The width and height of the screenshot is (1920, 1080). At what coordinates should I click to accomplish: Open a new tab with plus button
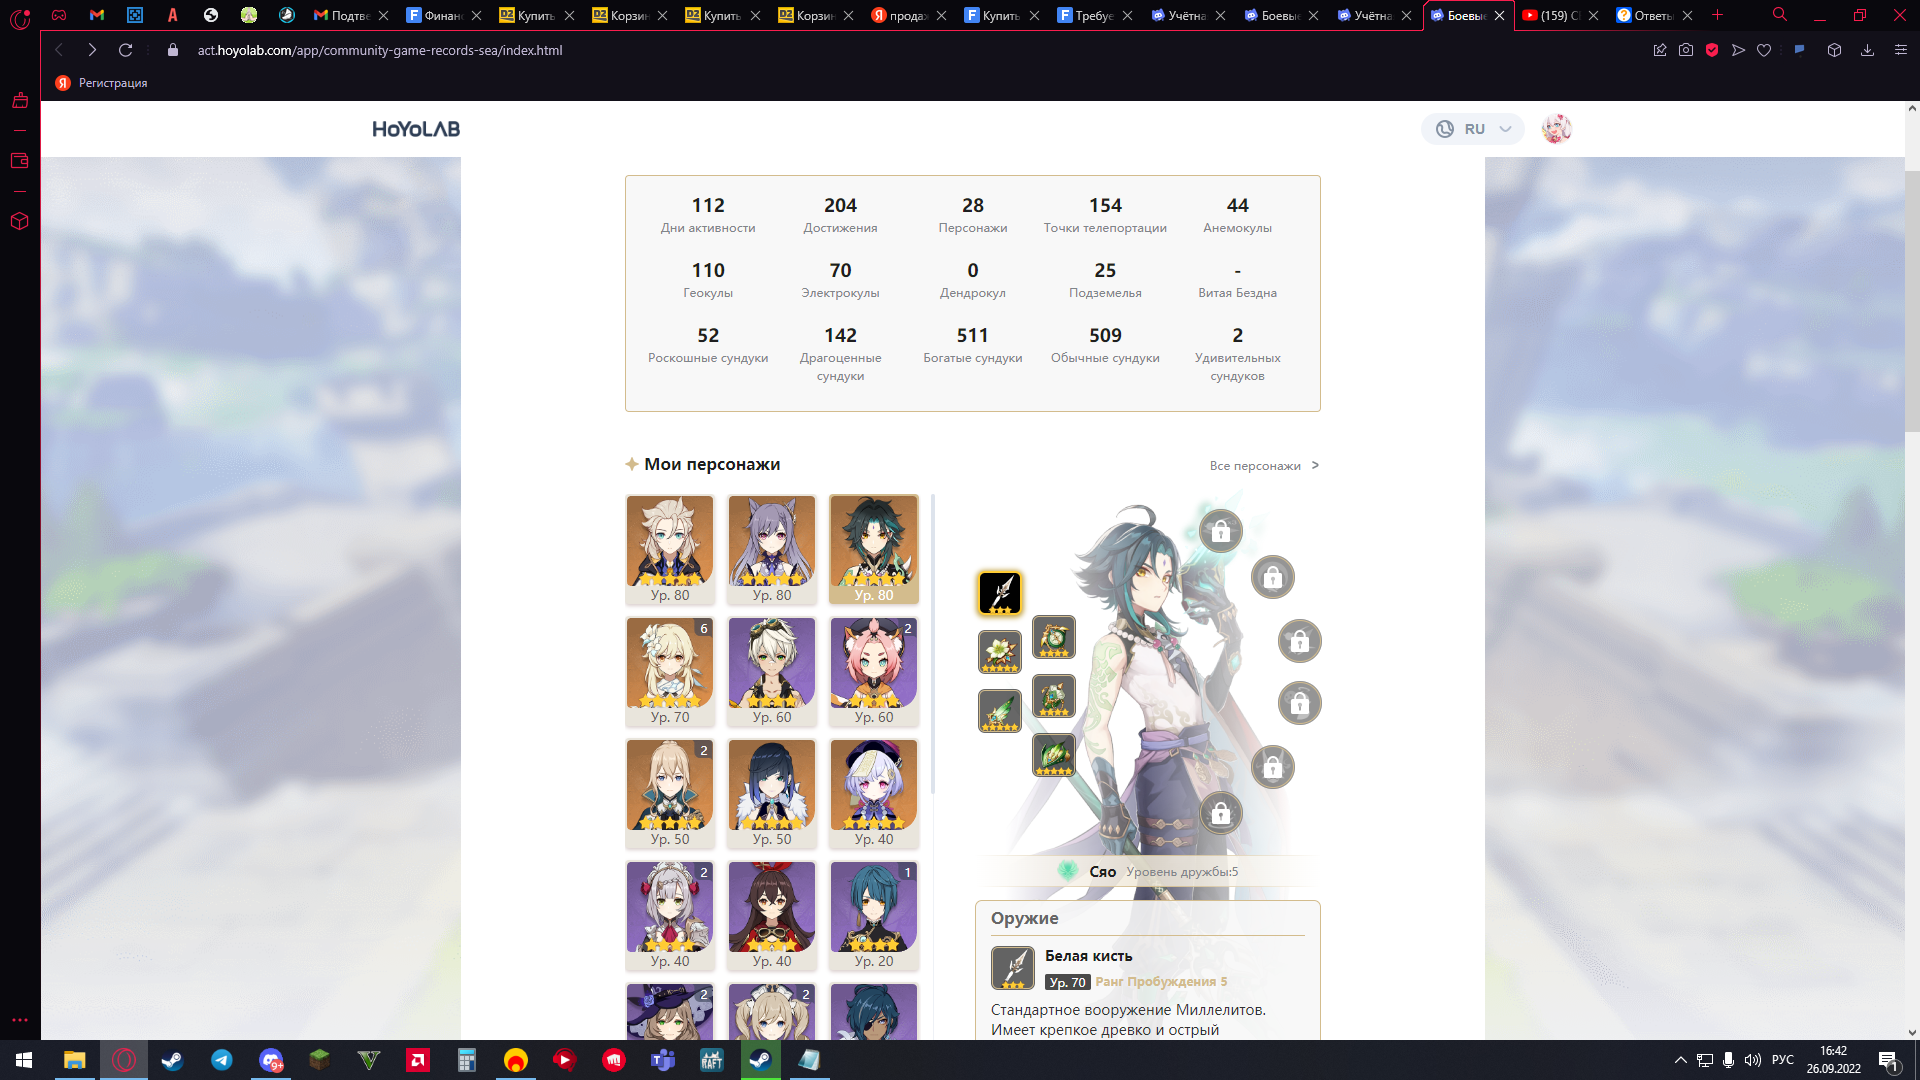point(1718,15)
